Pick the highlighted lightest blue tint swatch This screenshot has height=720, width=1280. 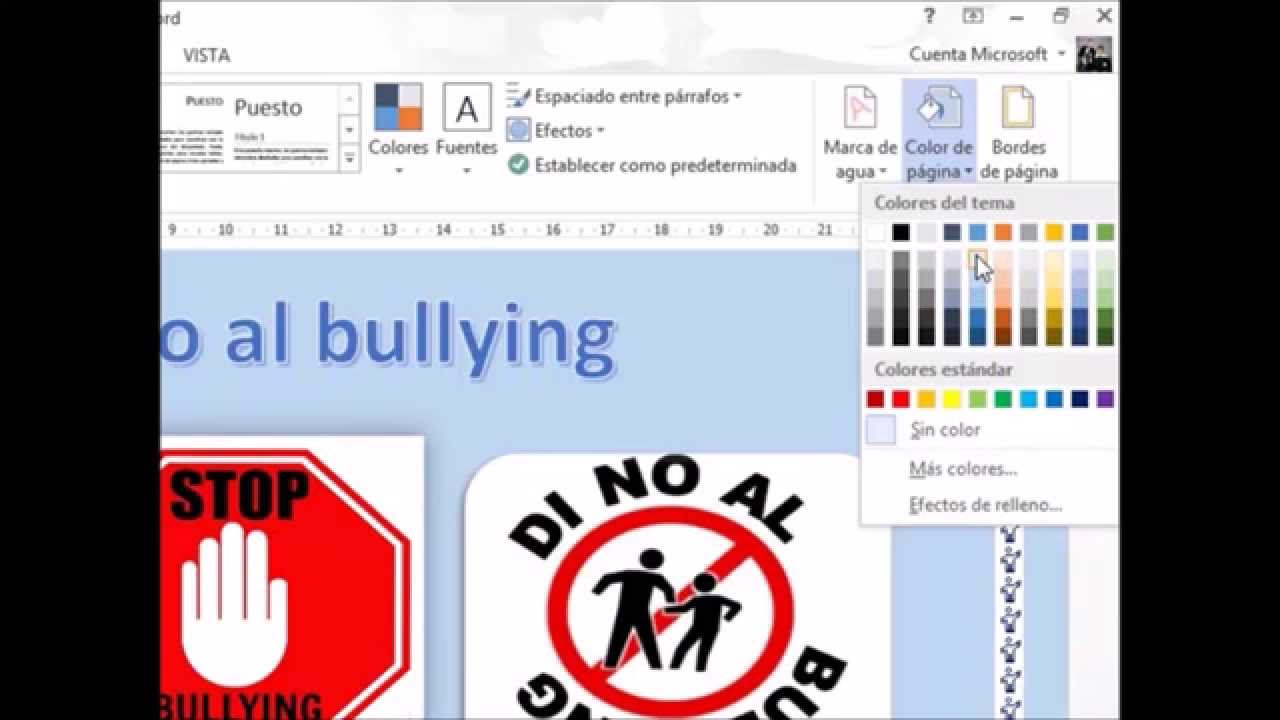(978, 259)
